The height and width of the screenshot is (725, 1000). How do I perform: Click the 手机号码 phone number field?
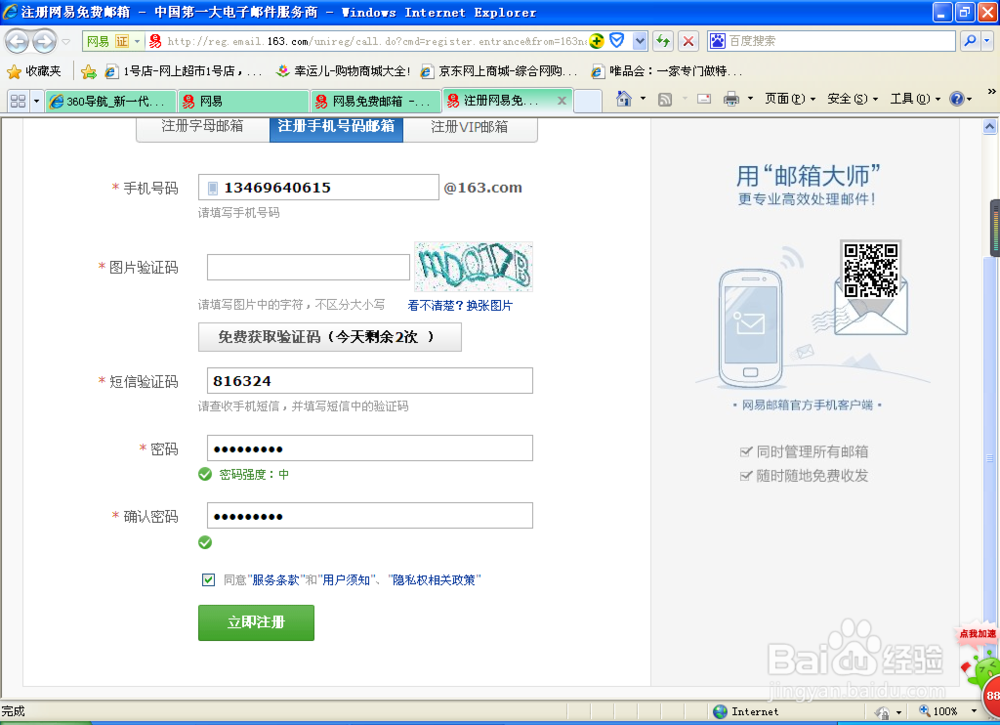coord(318,187)
